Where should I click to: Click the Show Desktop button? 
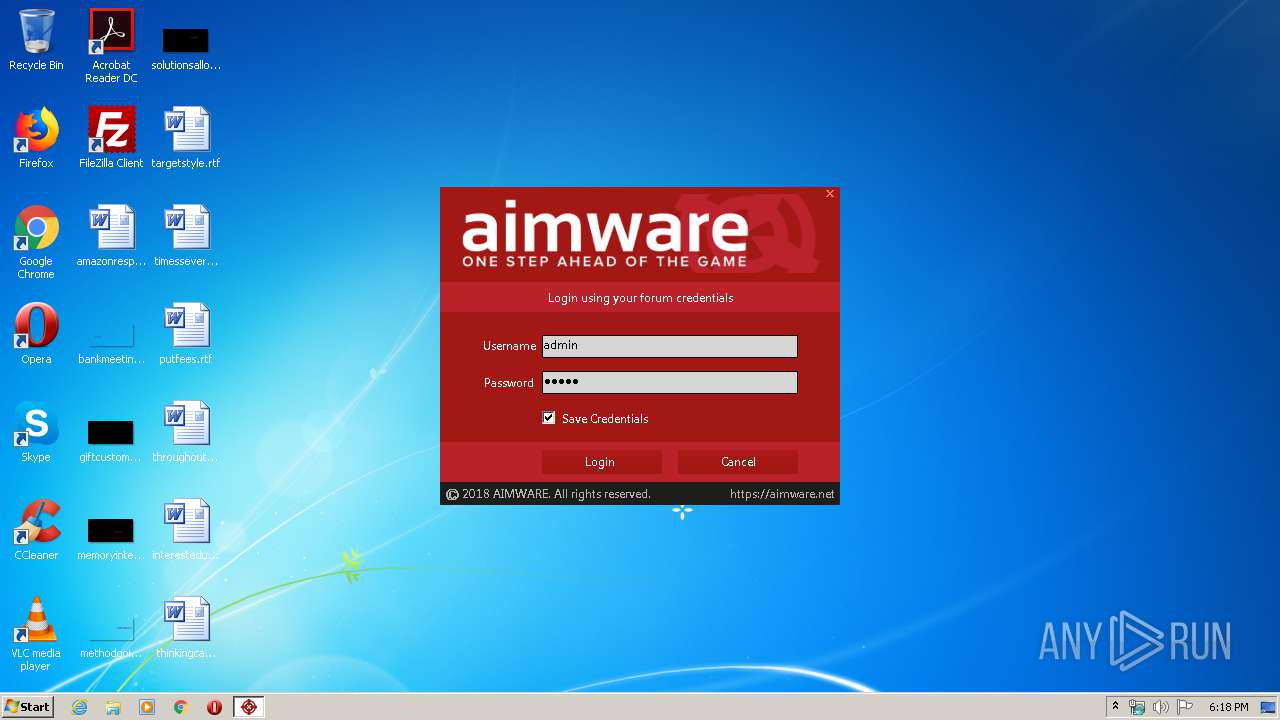[x=1270, y=707]
